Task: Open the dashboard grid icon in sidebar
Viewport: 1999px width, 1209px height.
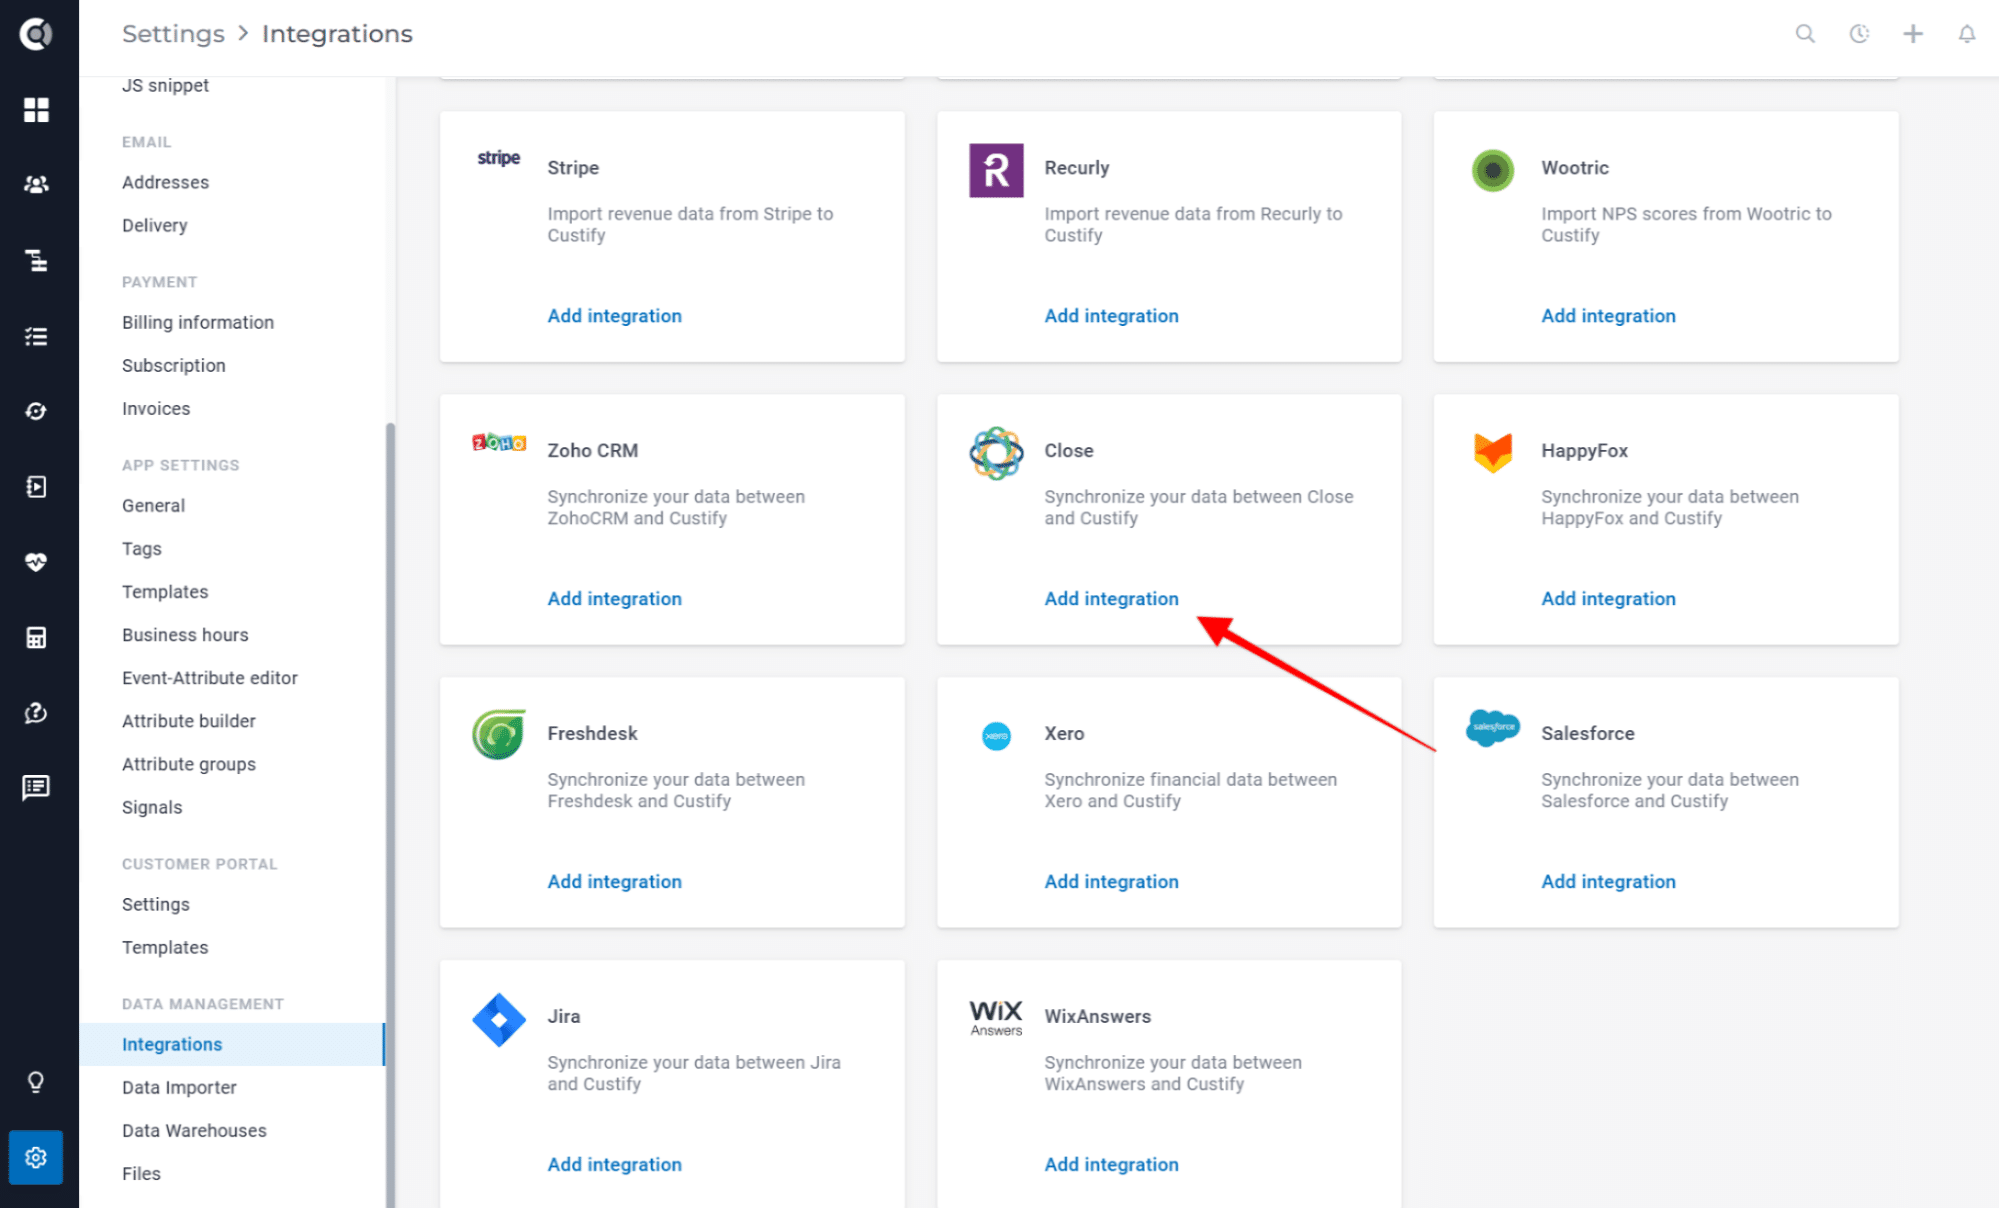Action: 36,110
